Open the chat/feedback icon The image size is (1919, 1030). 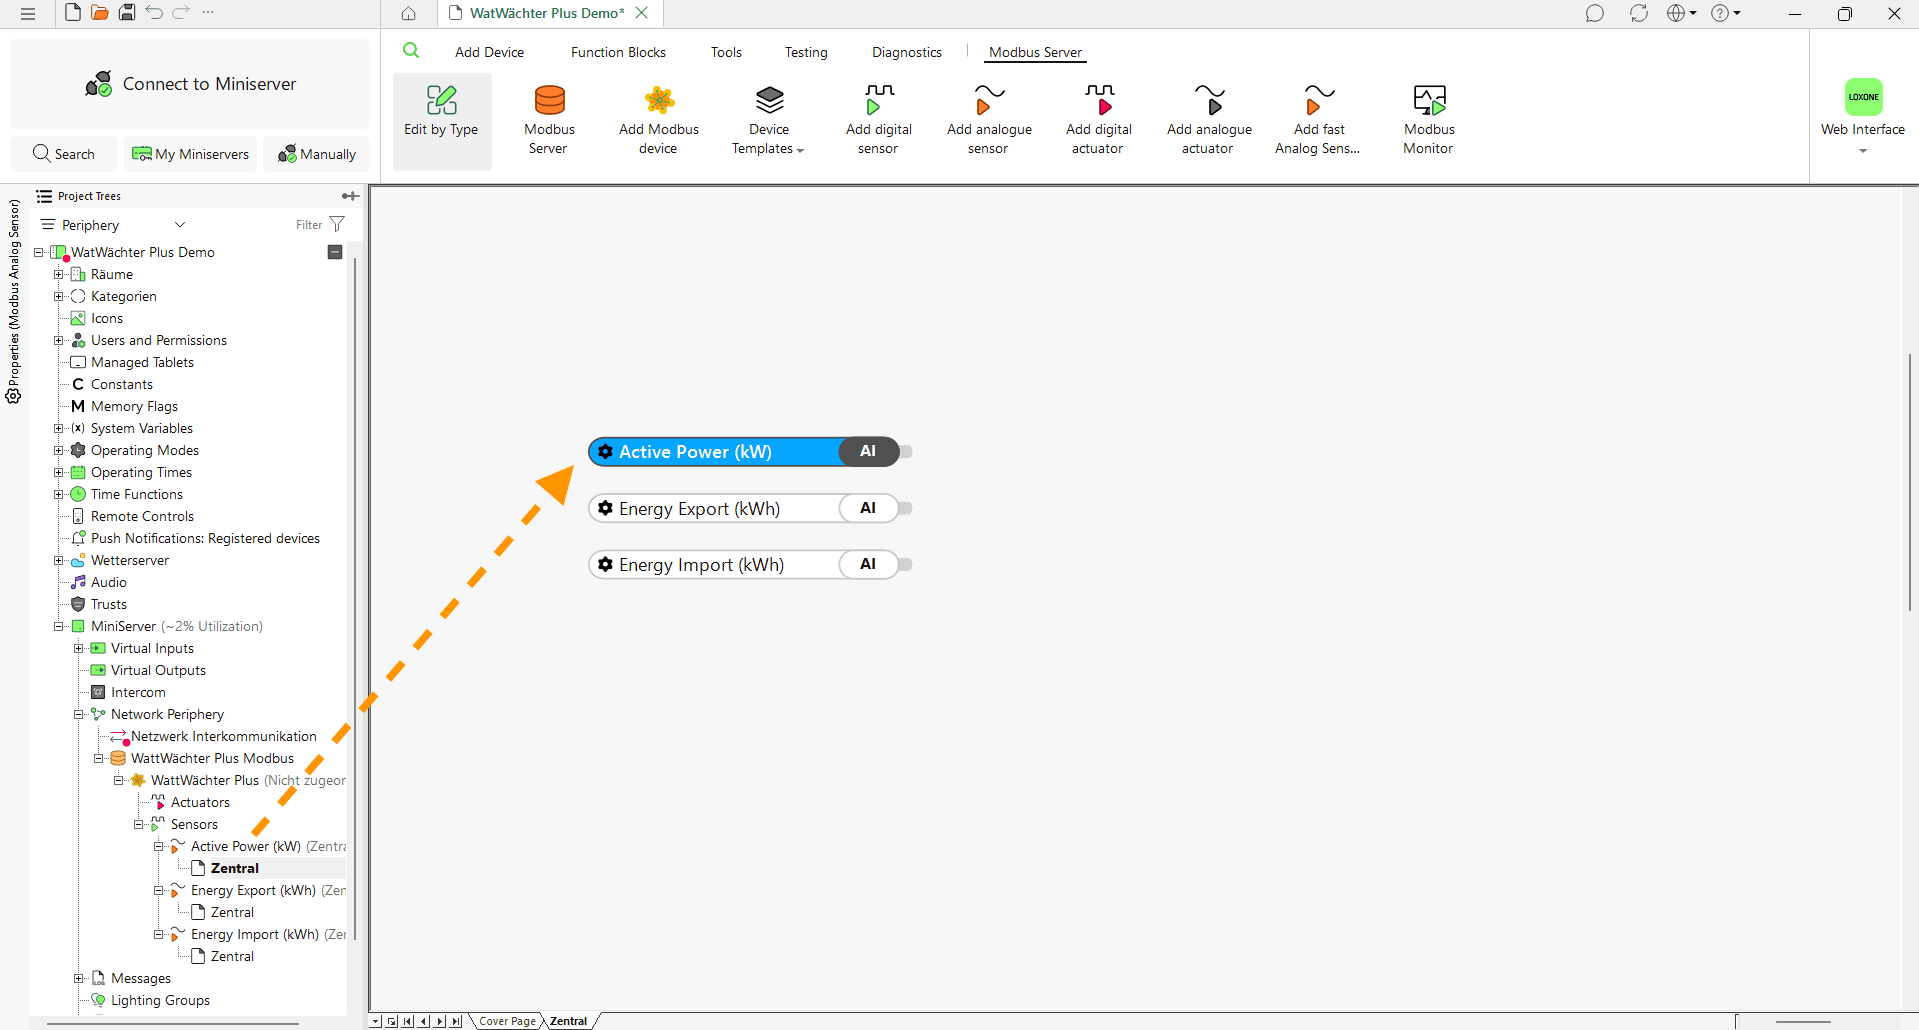[x=1595, y=13]
